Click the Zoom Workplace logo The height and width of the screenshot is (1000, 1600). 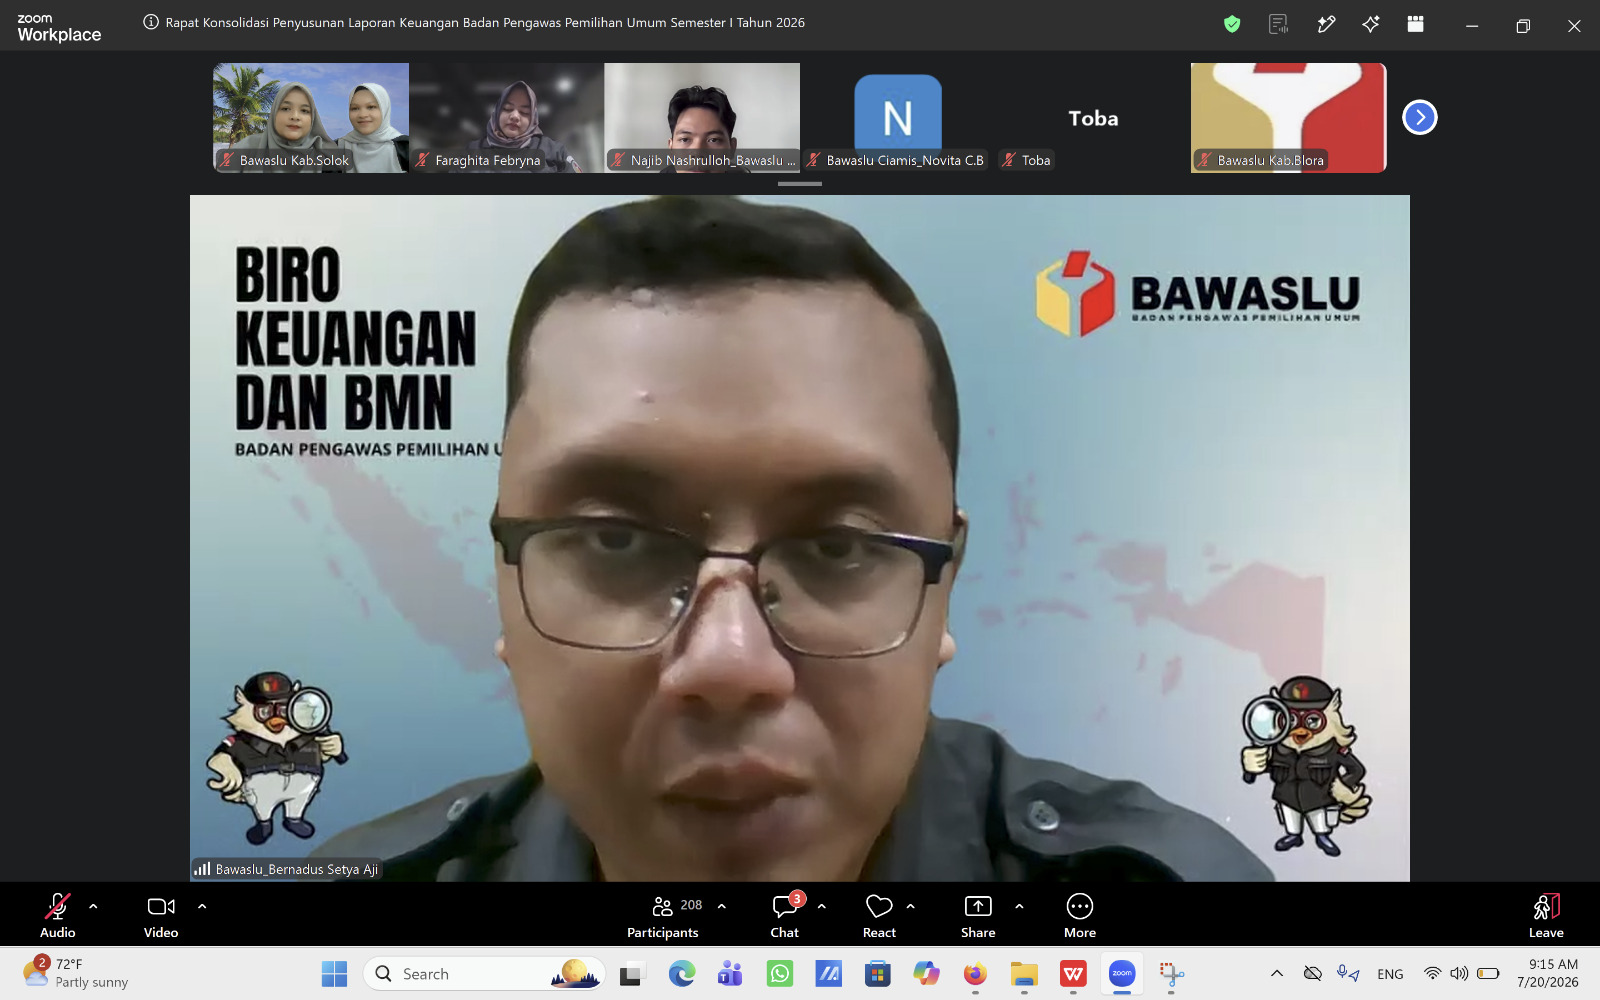(59, 27)
